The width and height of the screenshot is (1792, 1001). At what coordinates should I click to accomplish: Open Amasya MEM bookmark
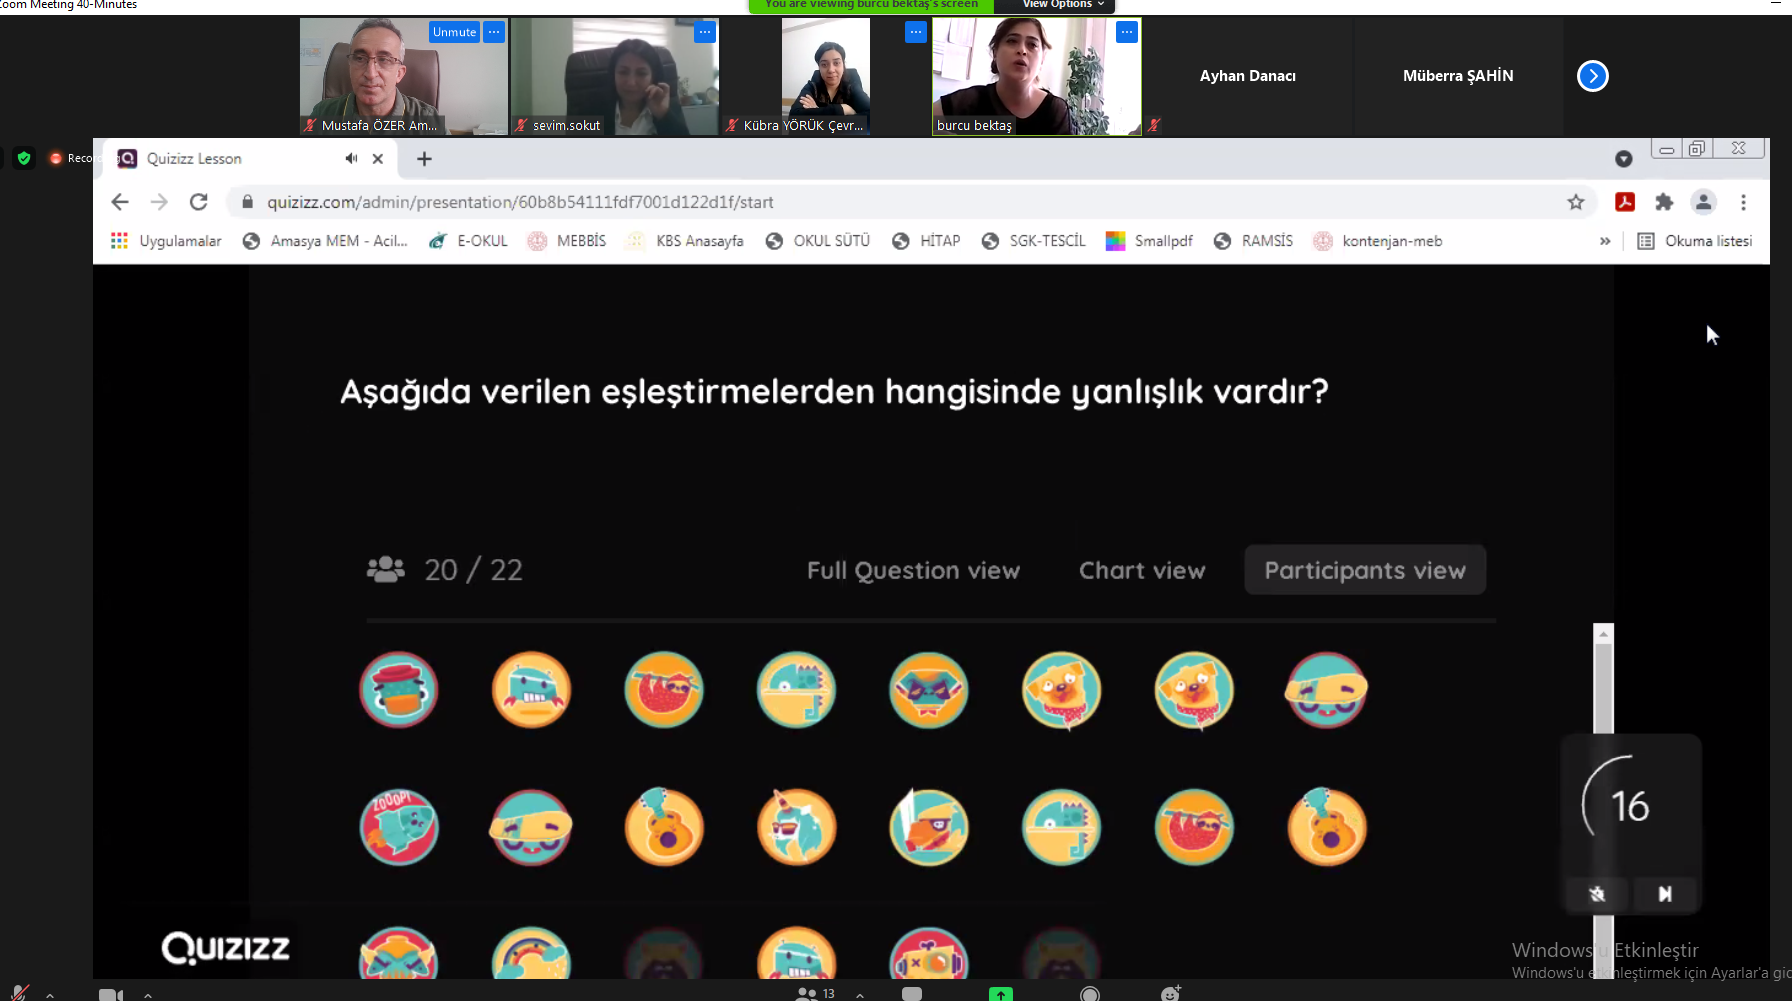coord(325,241)
